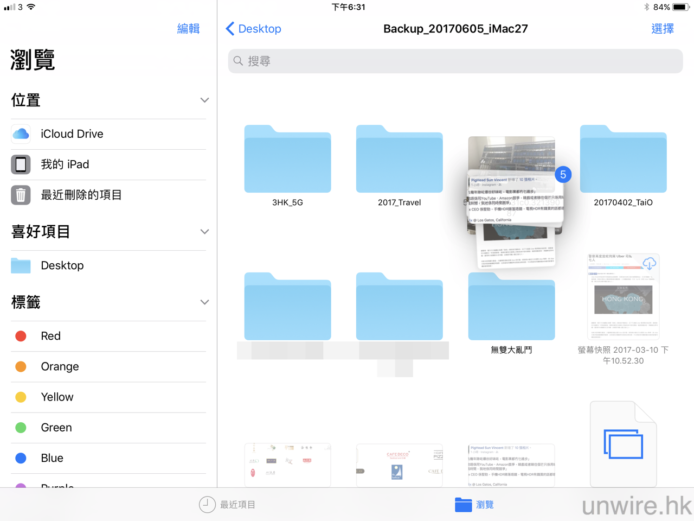Open the 20170402_TaiO folder
This screenshot has width=694, height=521.
(x=623, y=160)
